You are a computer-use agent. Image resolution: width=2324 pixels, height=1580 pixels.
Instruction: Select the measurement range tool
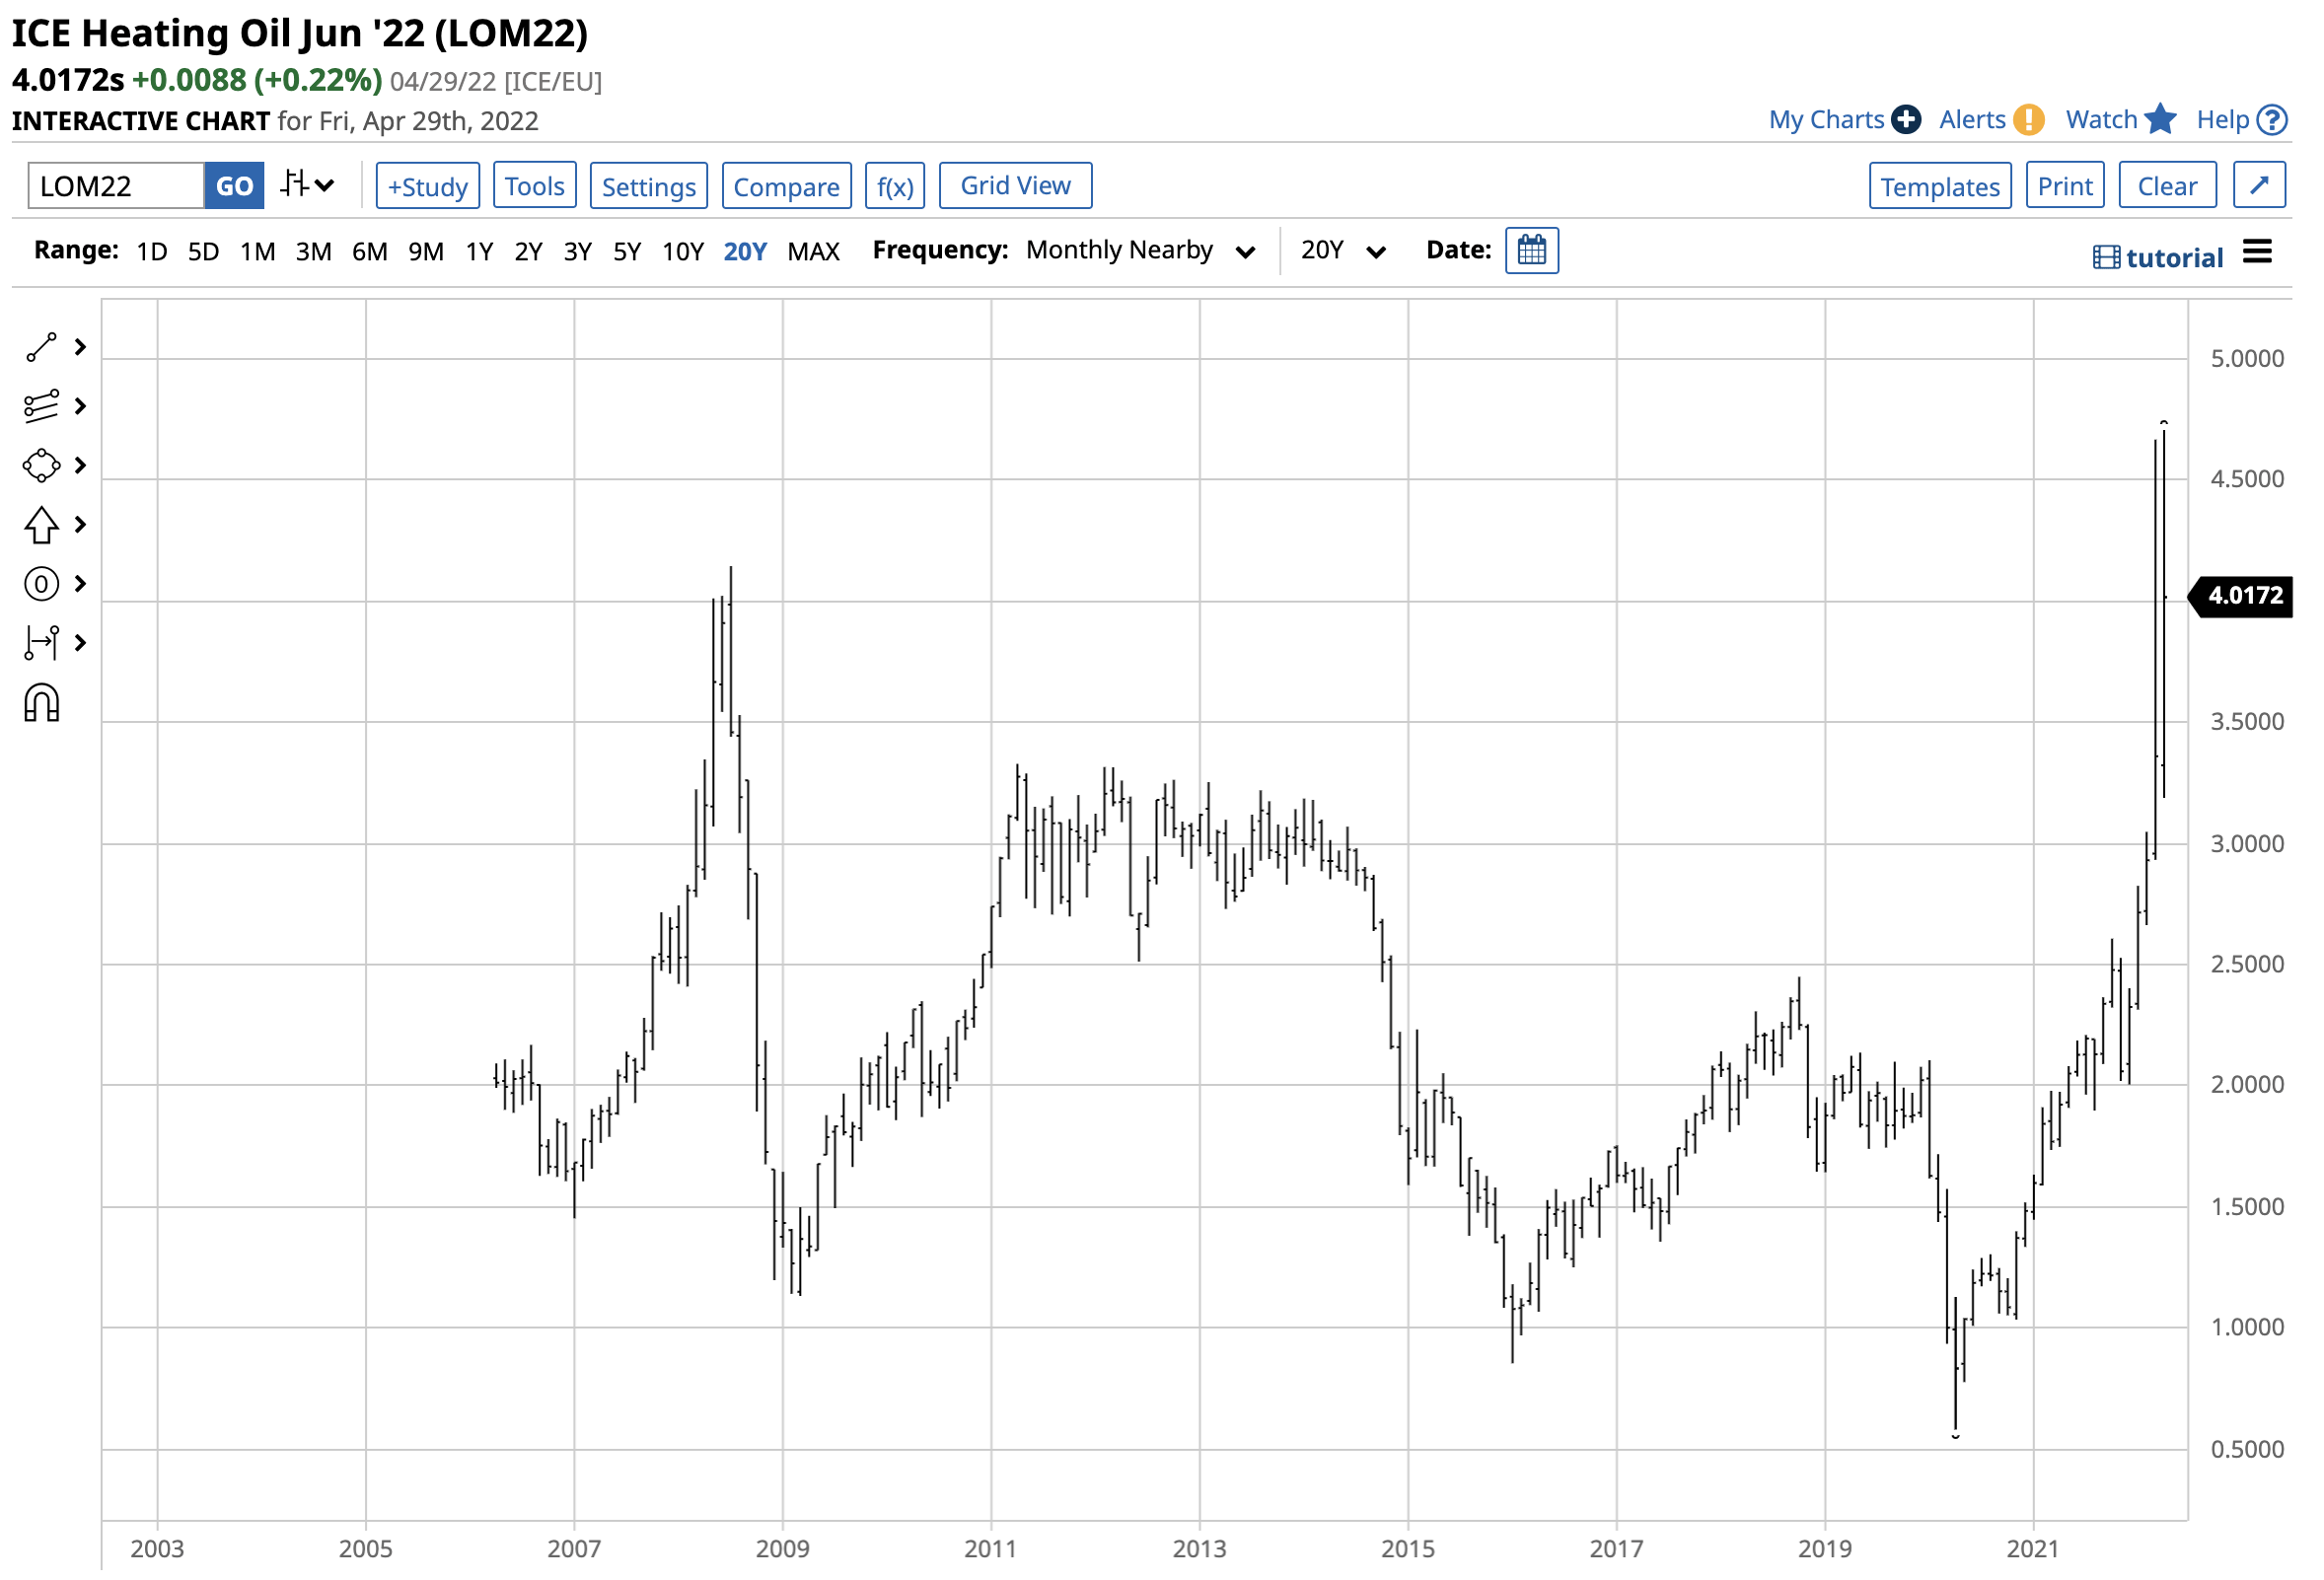pos(41,643)
